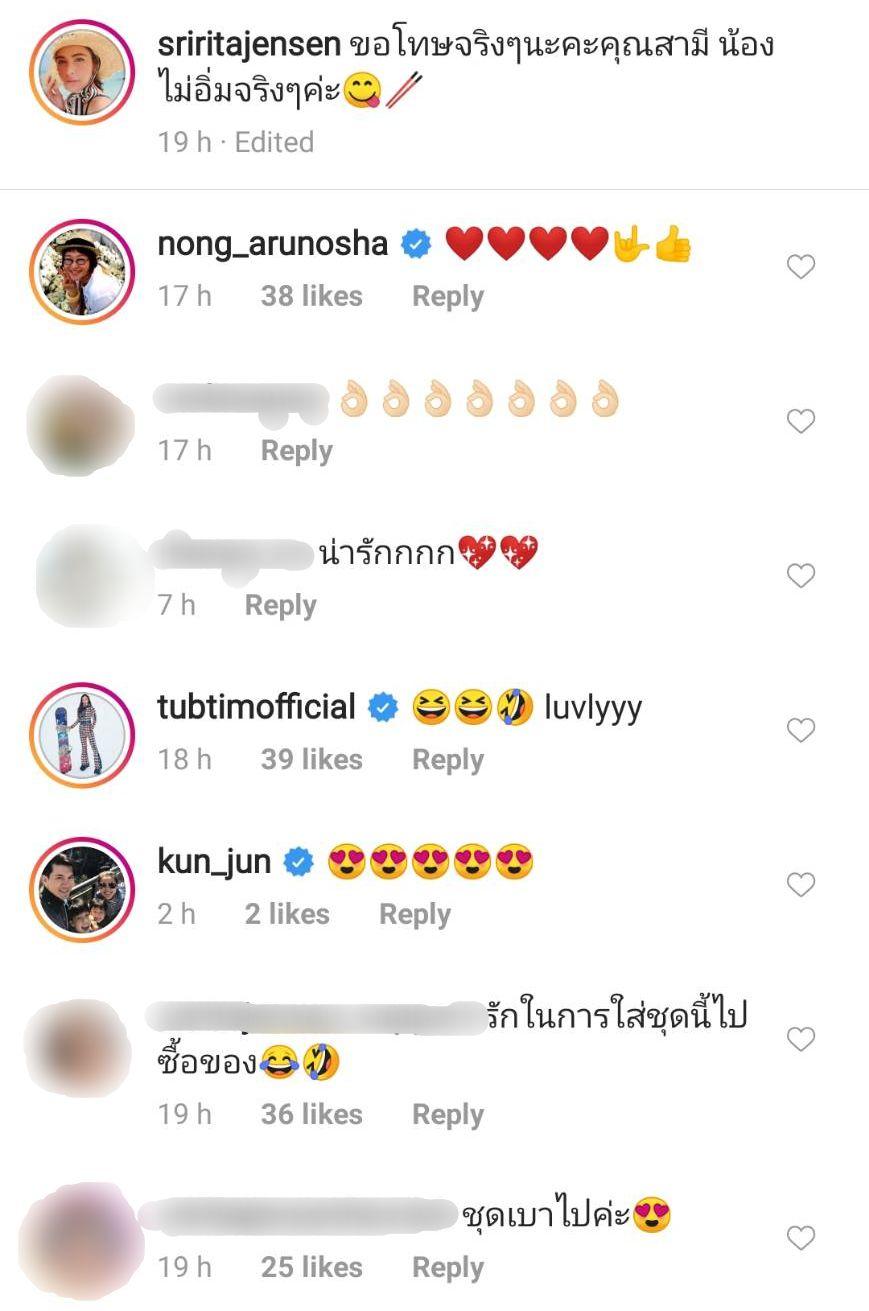Like the comment with OK hand emojis

[801, 422]
